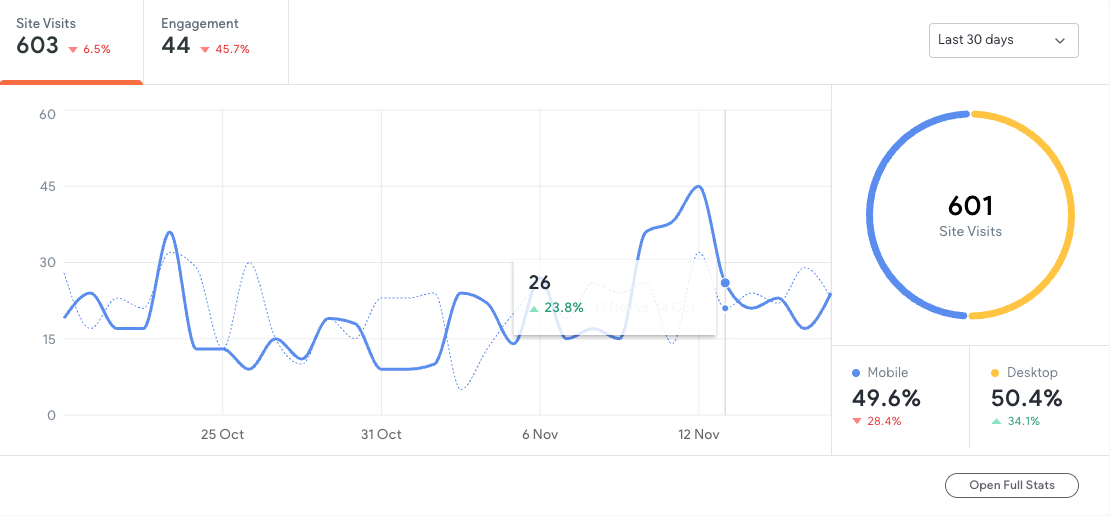Open the Last 30 days dropdown
Screen dimensions: 1110x516
1003,40
